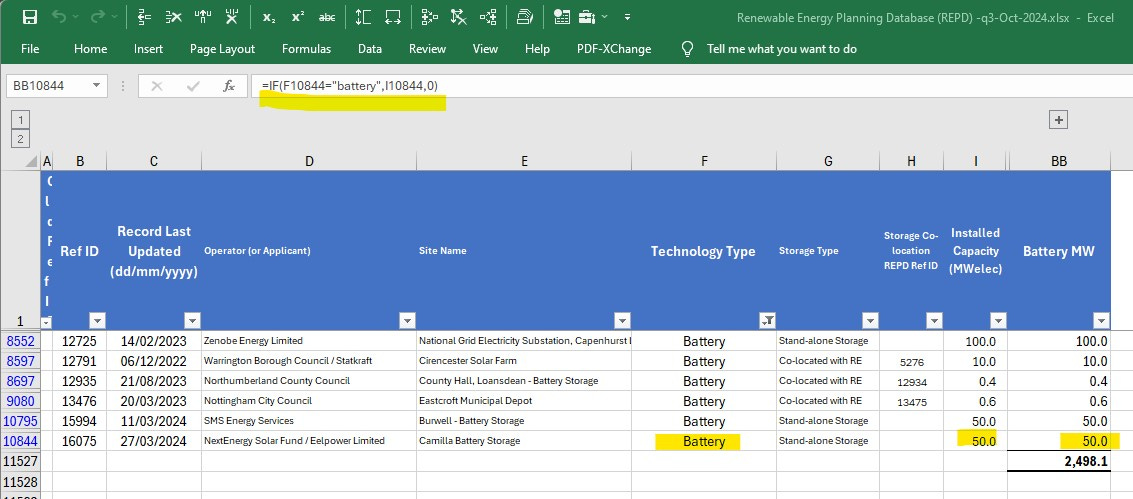This screenshot has width=1133, height=499.
Task: Click the Zenobe Energy Limited cell
Action: (309, 341)
